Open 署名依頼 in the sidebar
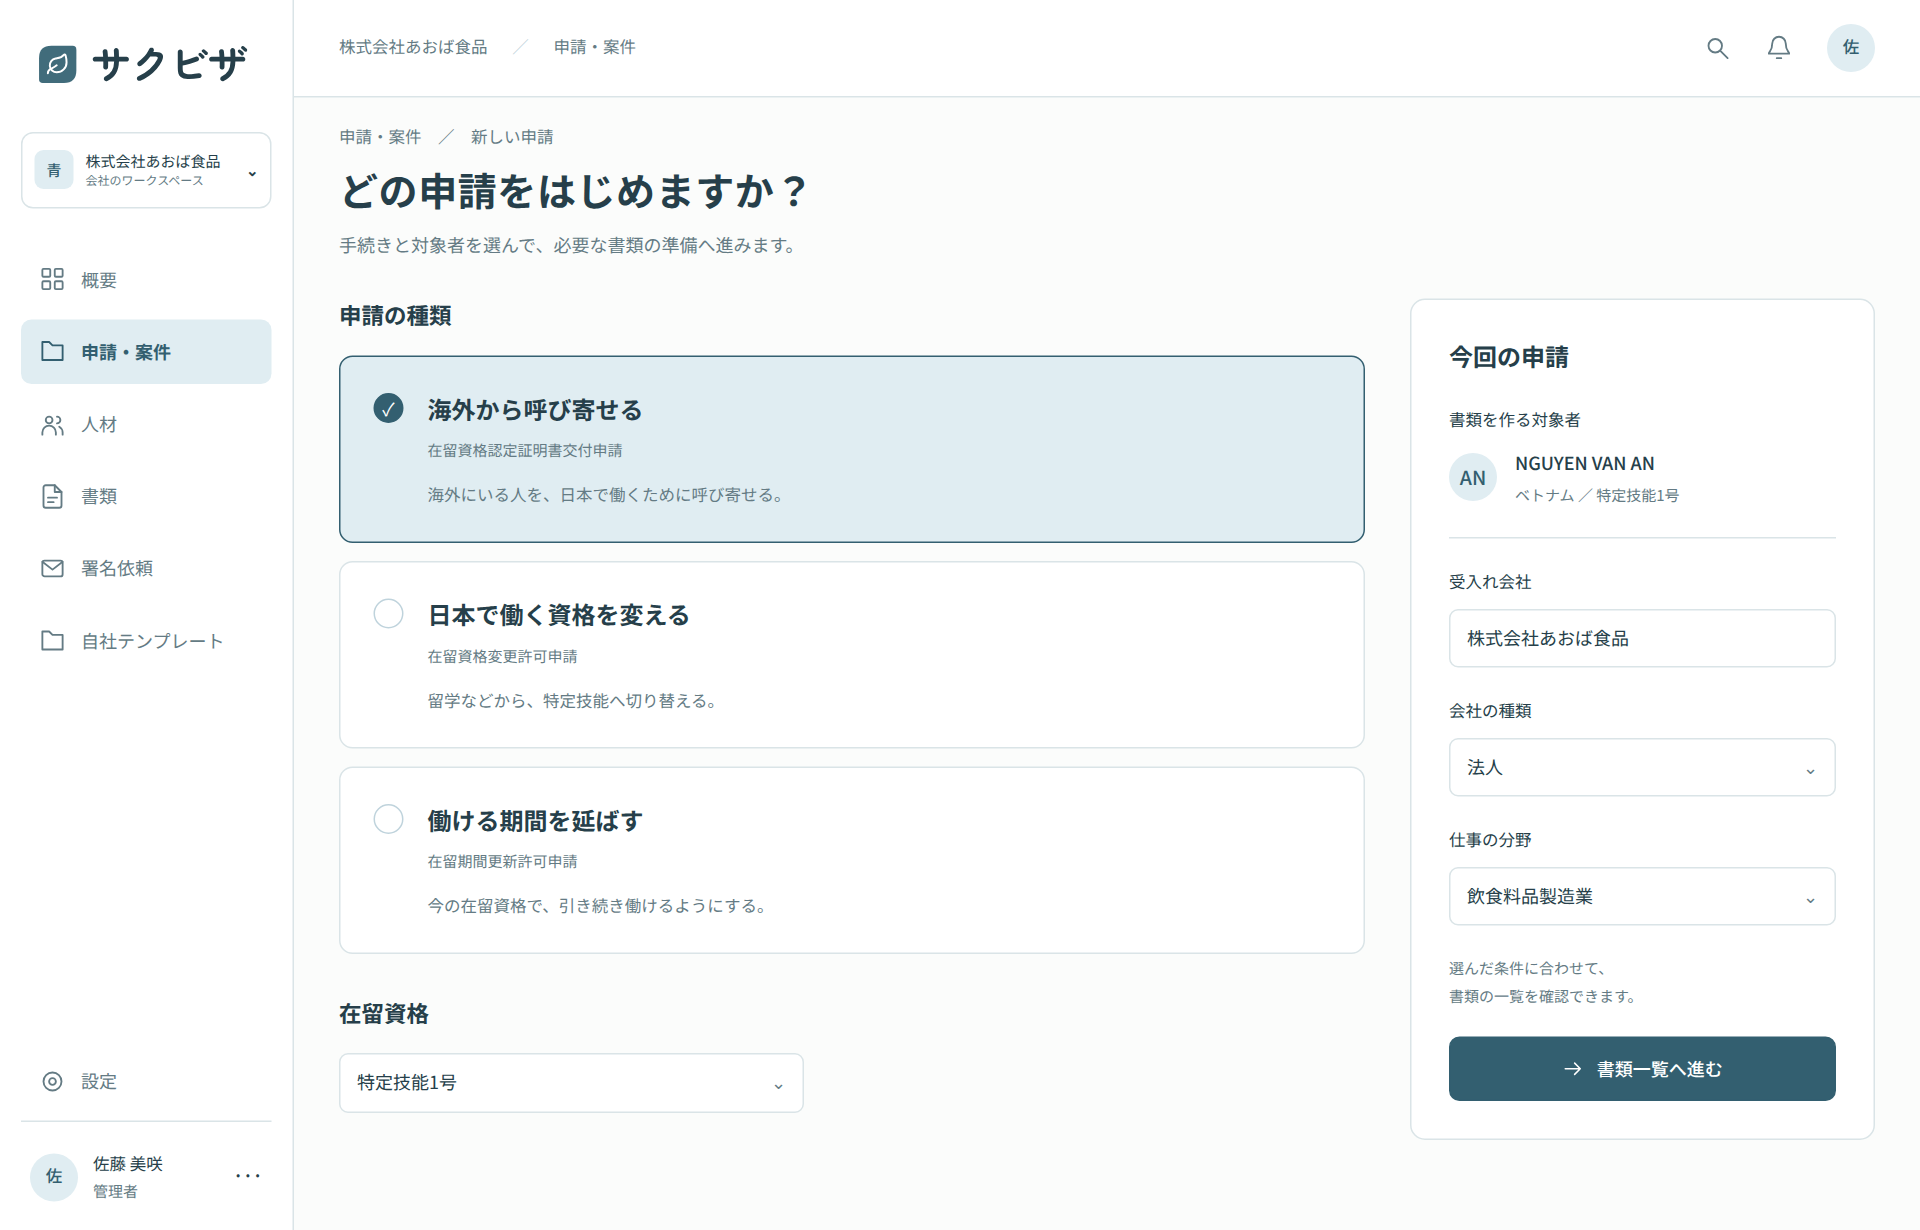The width and height of the screenshot is (1920, 1230). click(x=146, y=568)
